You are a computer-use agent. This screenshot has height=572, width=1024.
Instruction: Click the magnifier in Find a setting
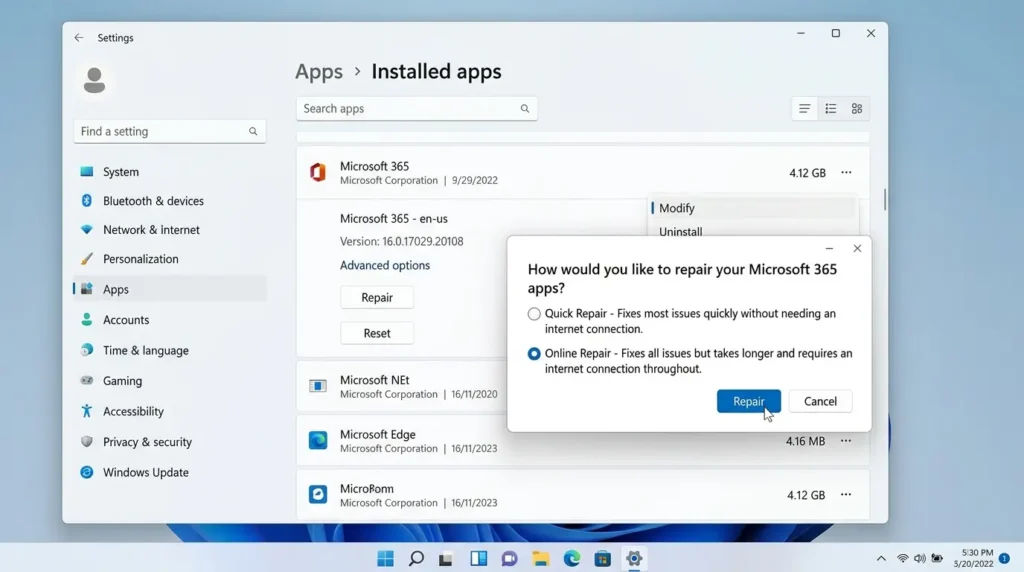pos(253,131)
